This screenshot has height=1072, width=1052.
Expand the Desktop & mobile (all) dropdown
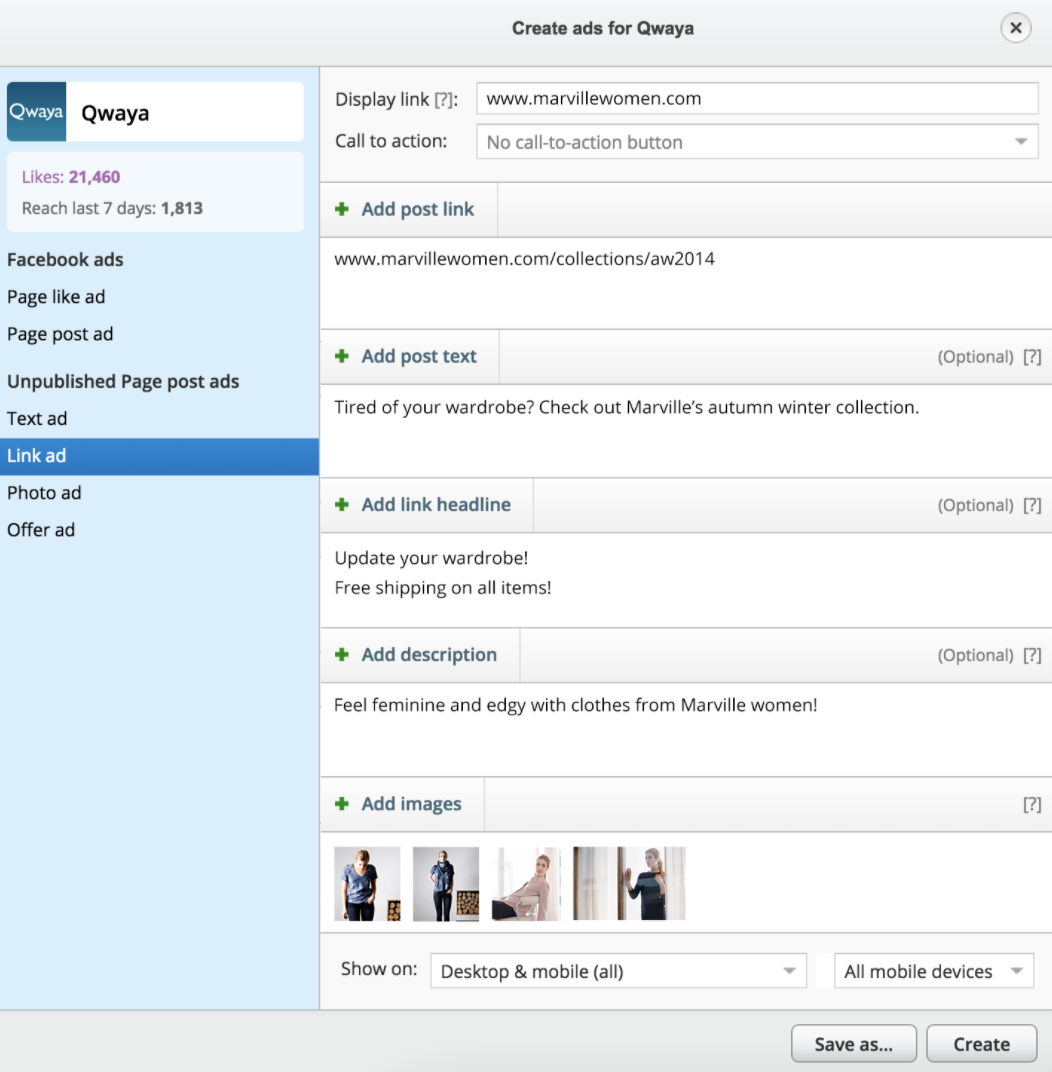click(618, 972)
